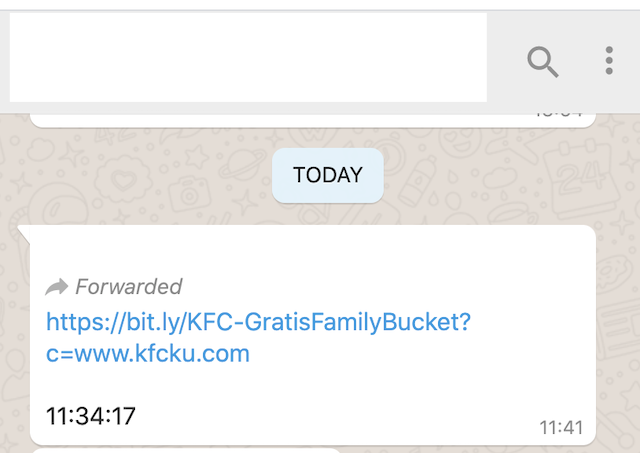Click the gray header space between search and menu
Image resolution: width=640 pixels, height=453 pixels.
pos(576,62)
